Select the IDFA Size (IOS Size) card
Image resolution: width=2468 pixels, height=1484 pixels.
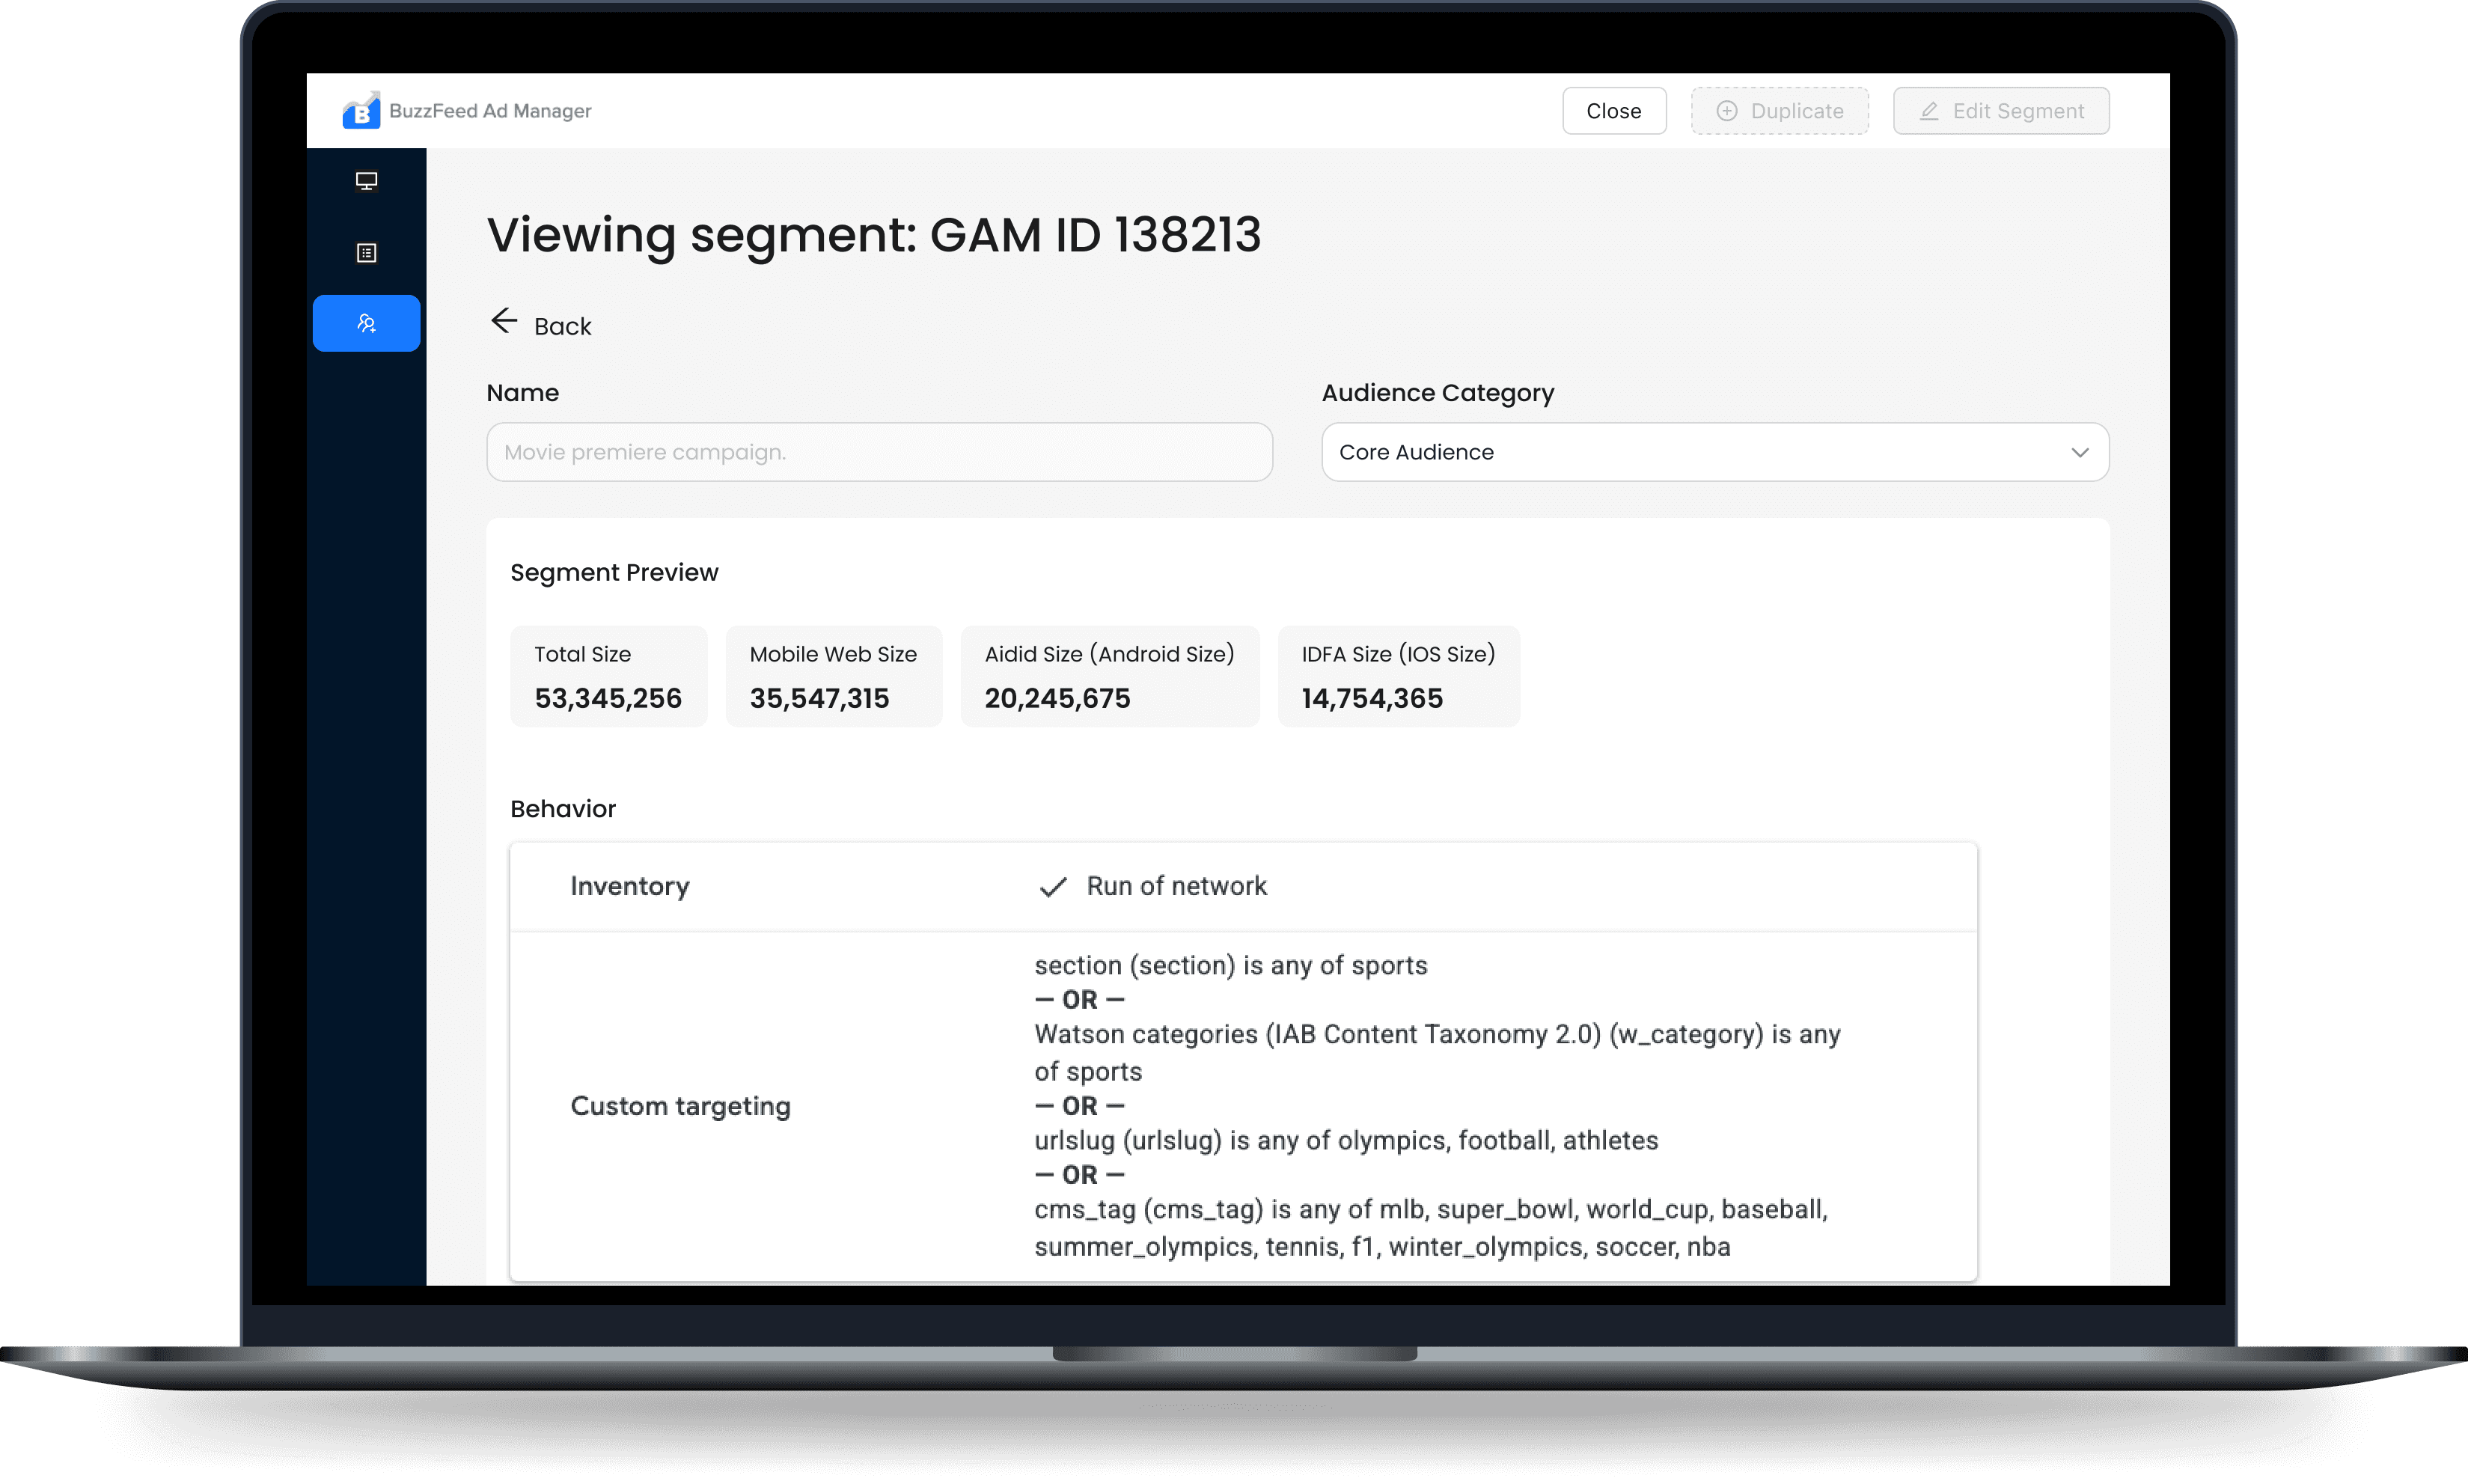coord(1398,676)
